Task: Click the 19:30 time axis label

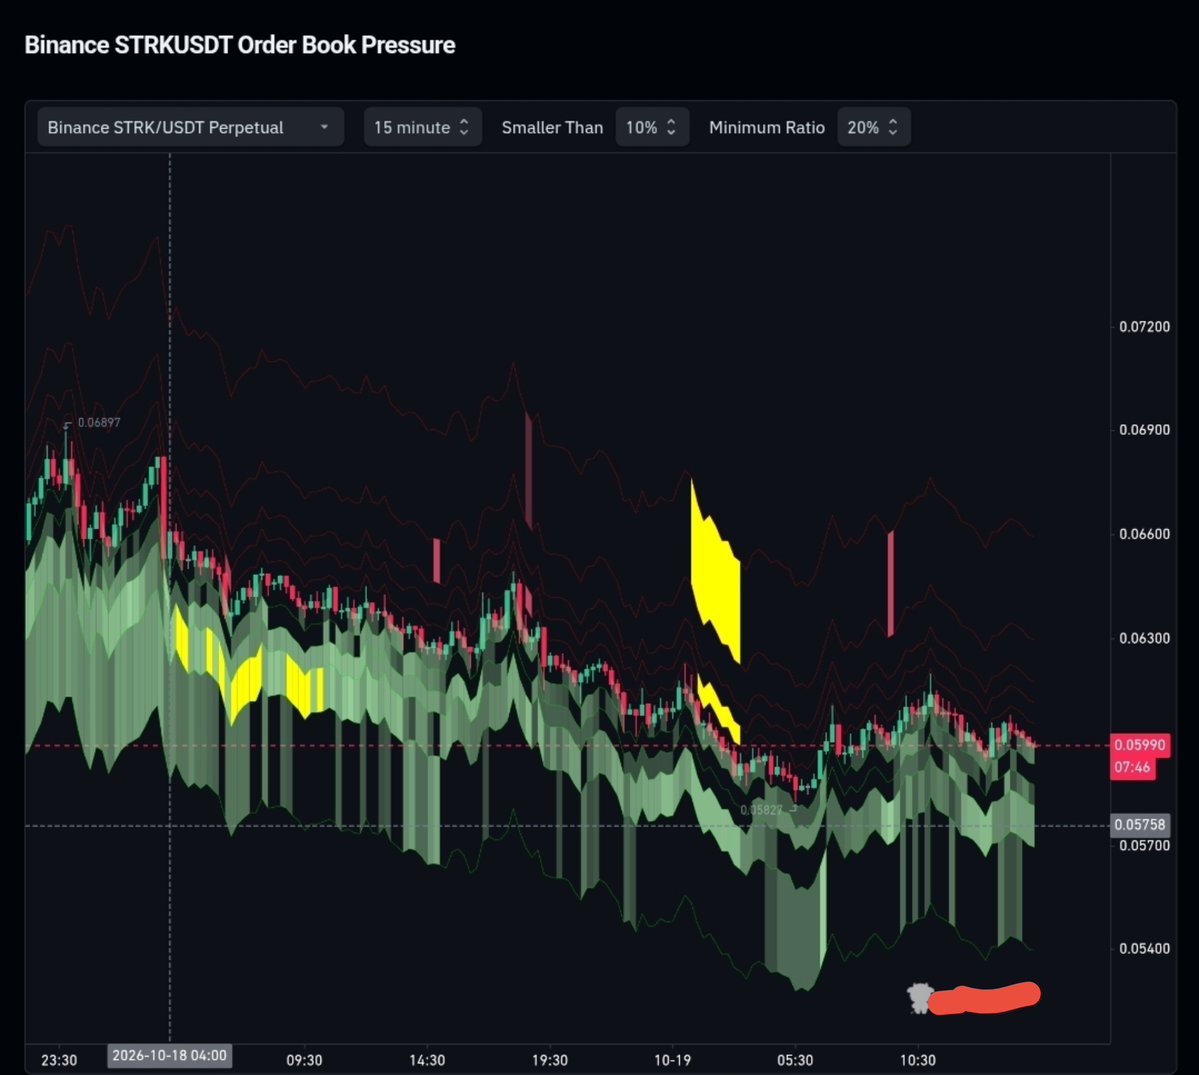Action: 550,1060
